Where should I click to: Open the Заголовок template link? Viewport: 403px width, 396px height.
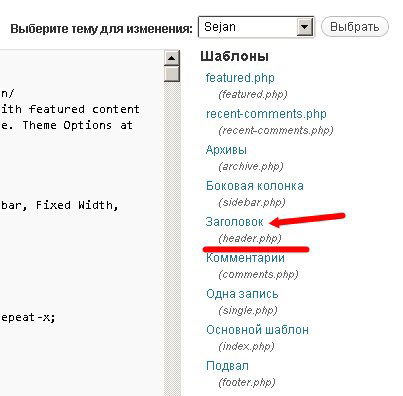tap(234, 222)
